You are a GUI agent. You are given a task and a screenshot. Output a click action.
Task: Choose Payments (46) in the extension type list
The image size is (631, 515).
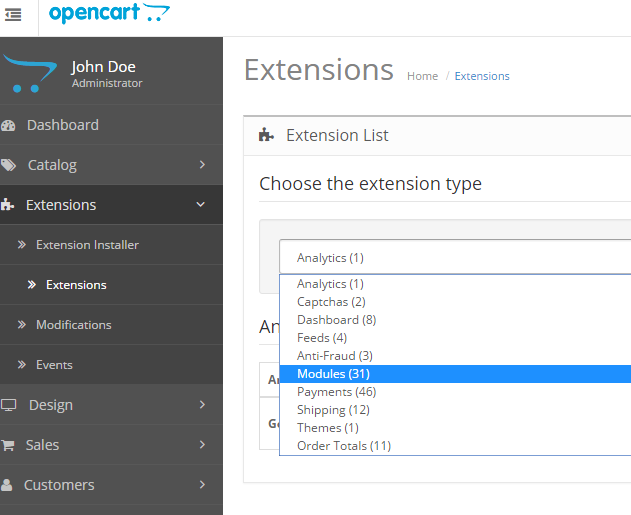pos(336,392)
